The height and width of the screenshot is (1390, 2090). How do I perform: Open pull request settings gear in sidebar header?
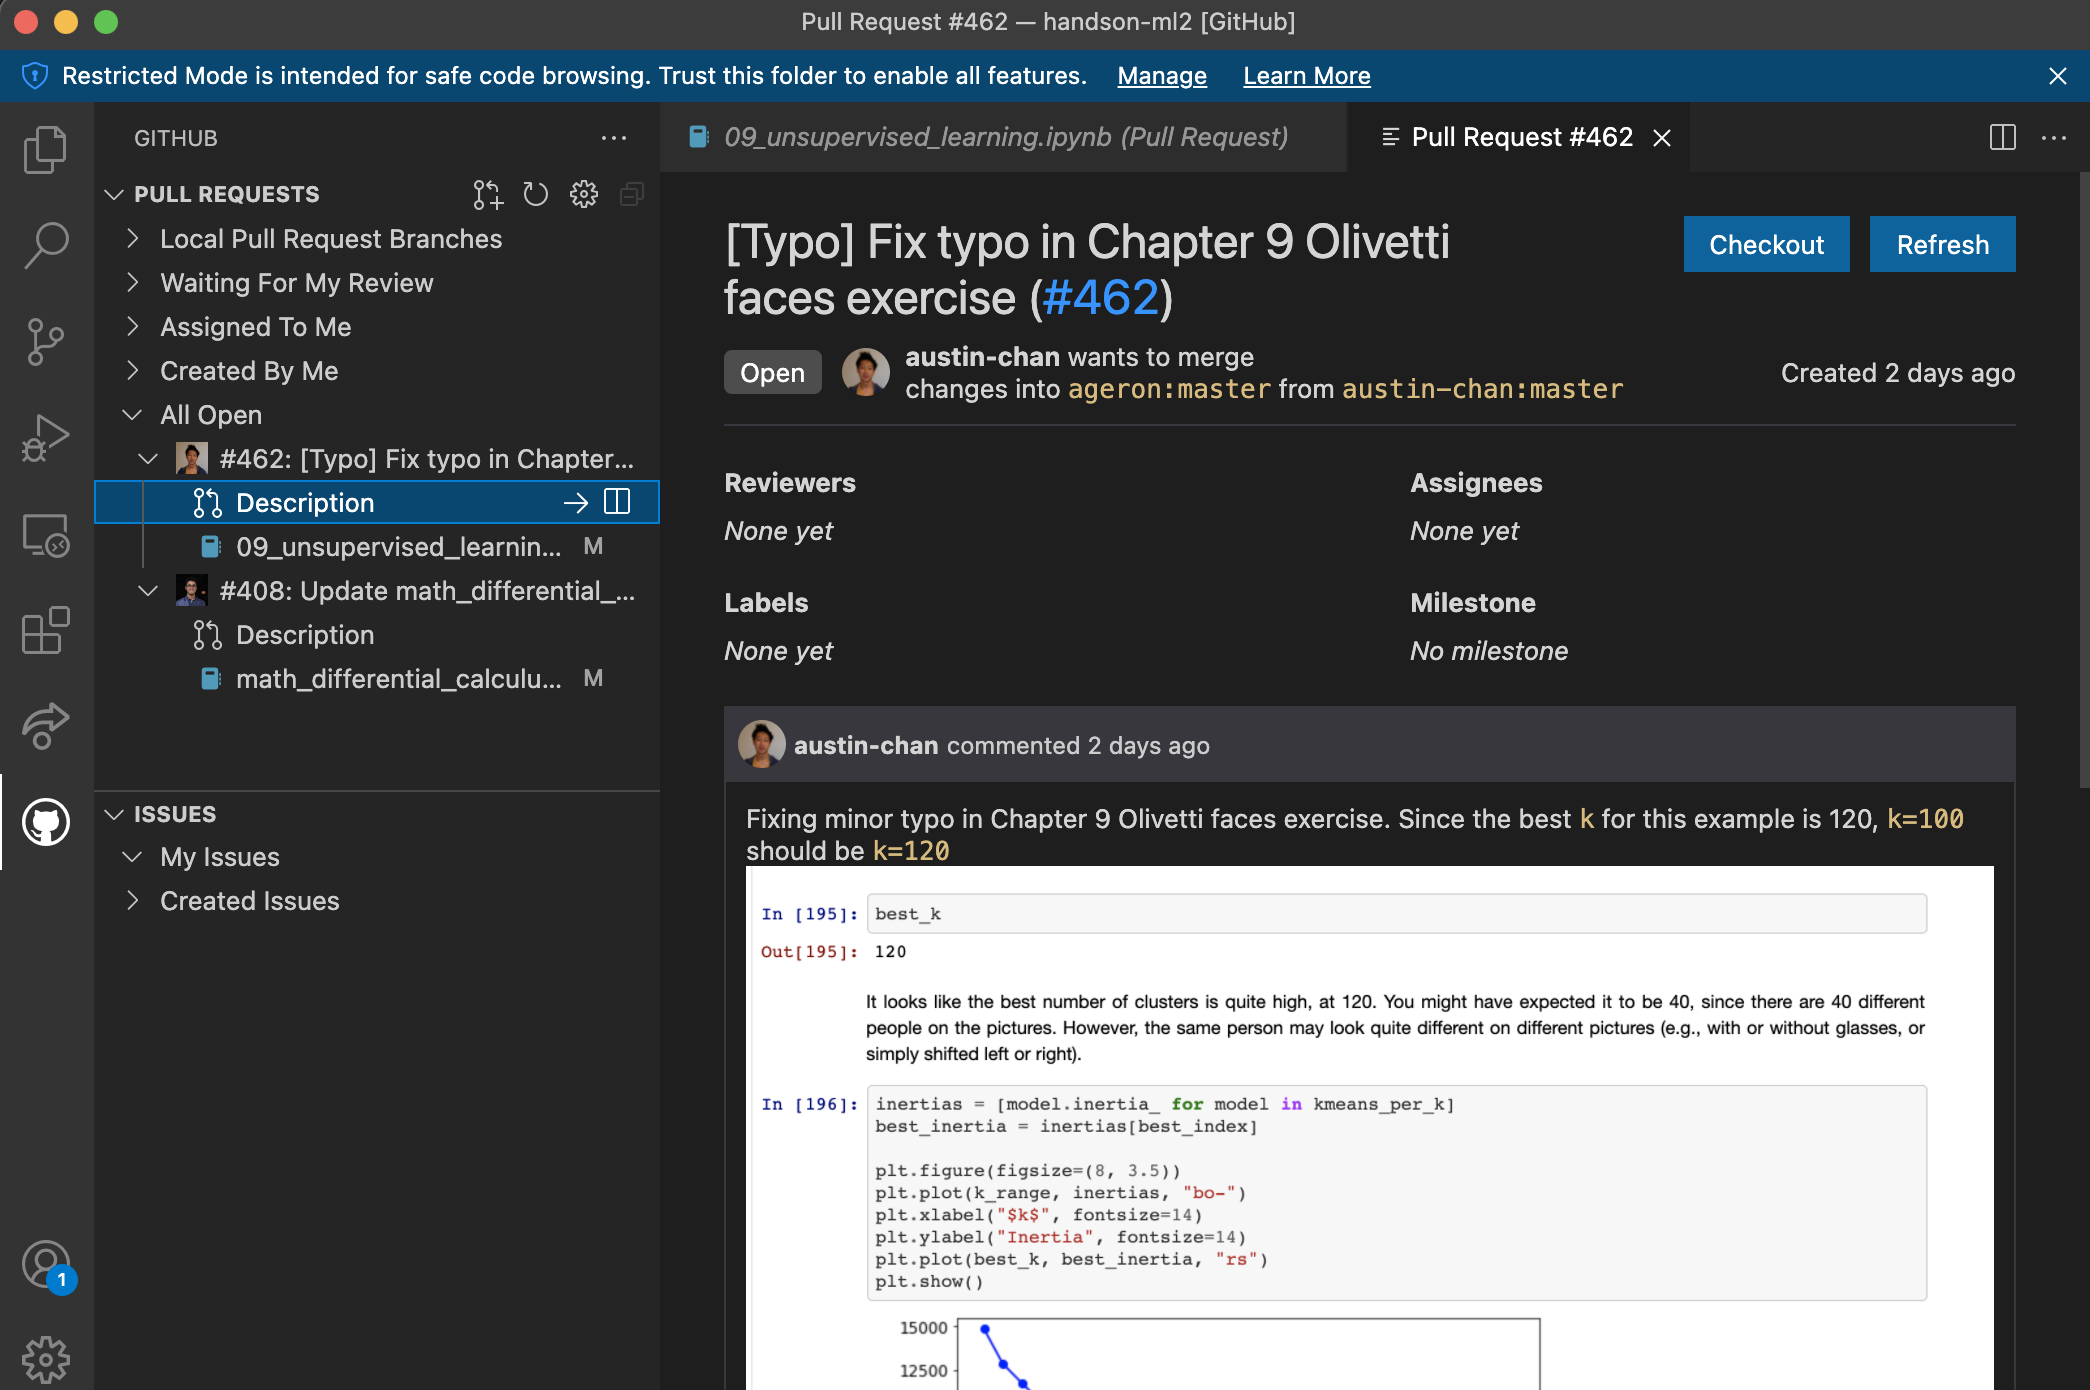point(584,194)
